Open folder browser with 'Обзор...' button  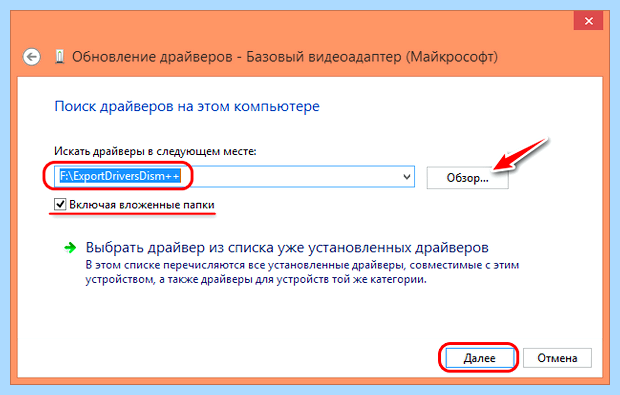click(467, 178)
